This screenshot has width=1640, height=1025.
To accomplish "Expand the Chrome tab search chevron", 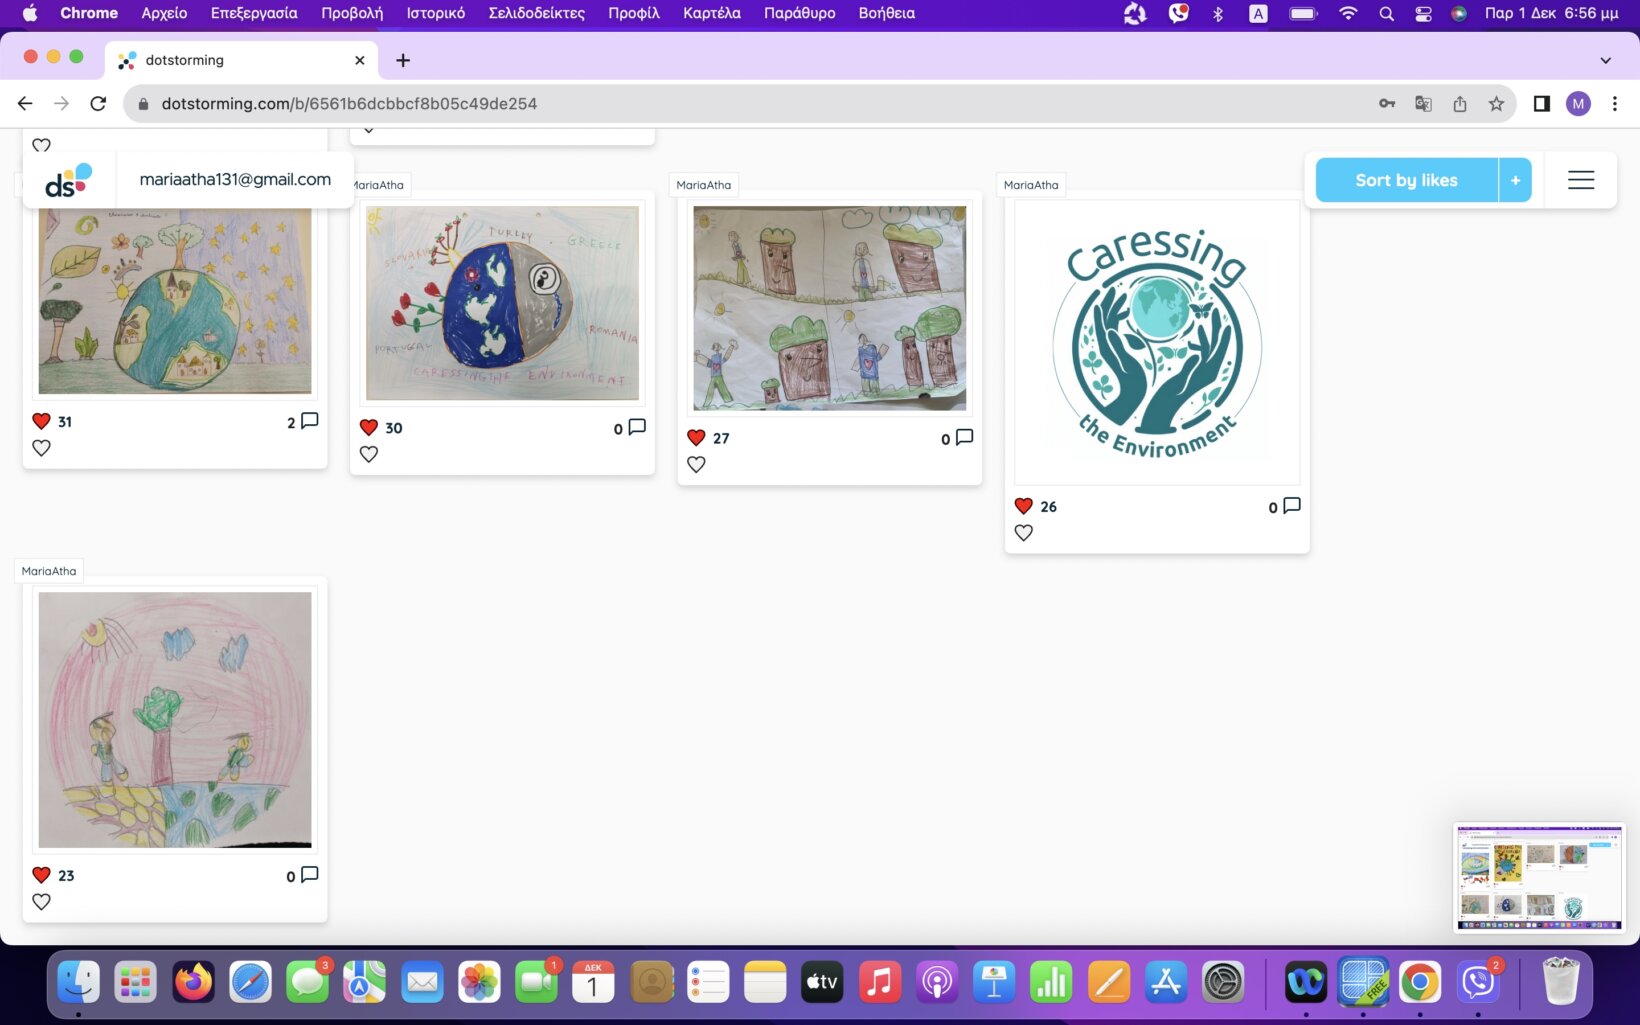I will click(x=1605, y=60).
